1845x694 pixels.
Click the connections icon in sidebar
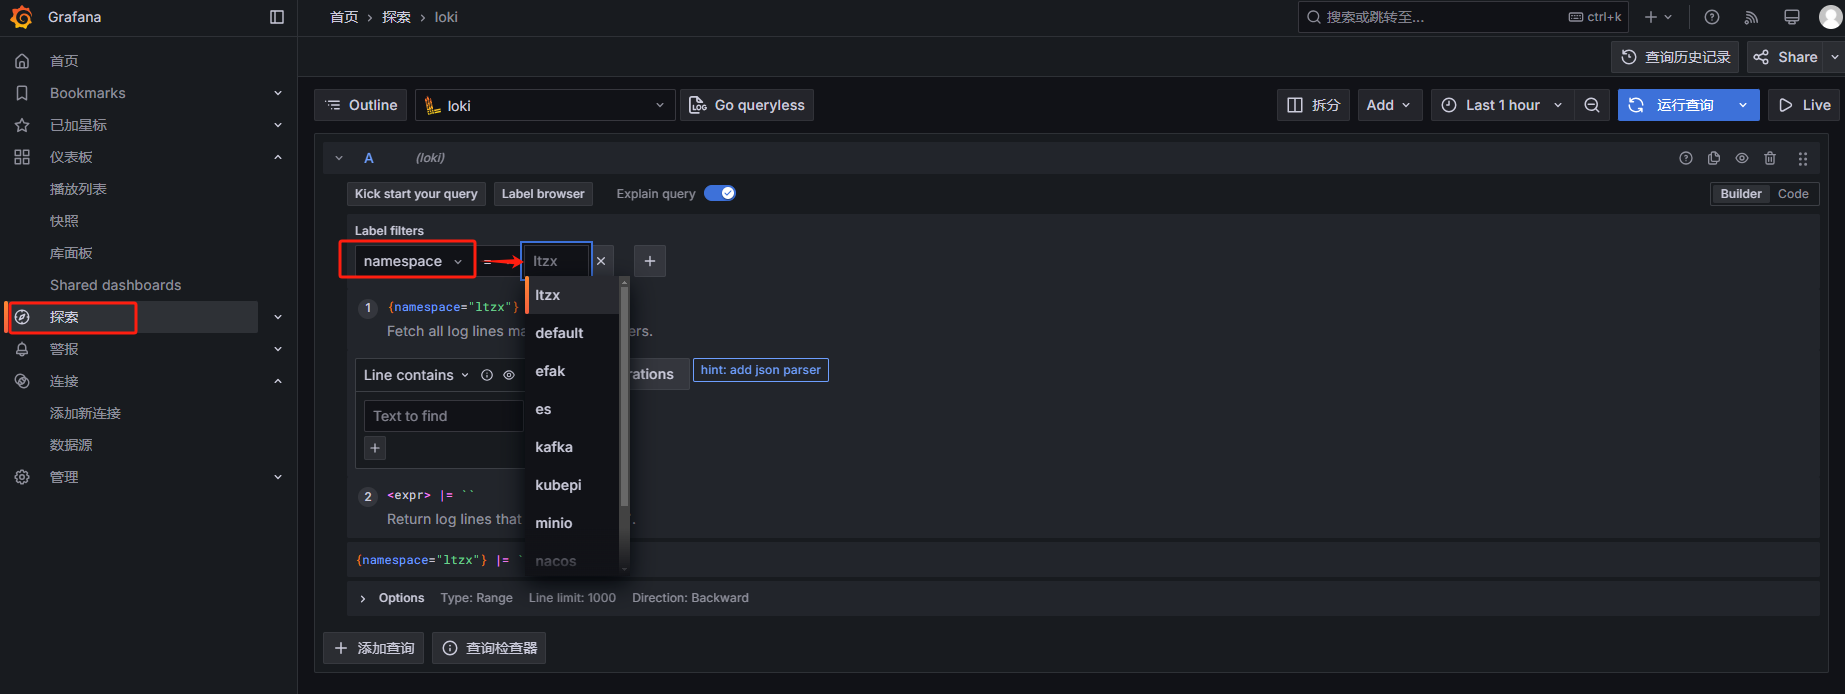click(x=22, y=381)
